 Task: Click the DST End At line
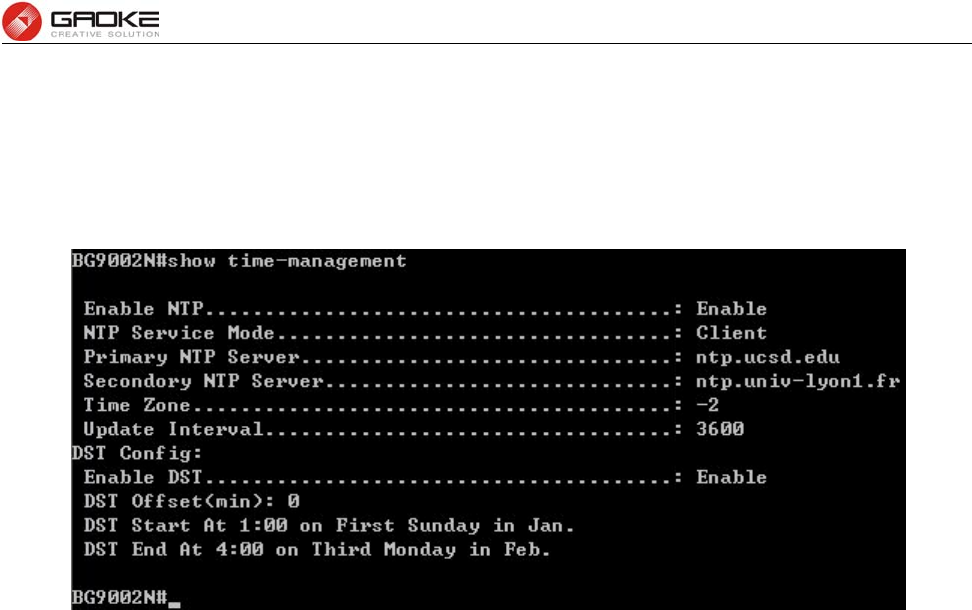coord(317,549)
